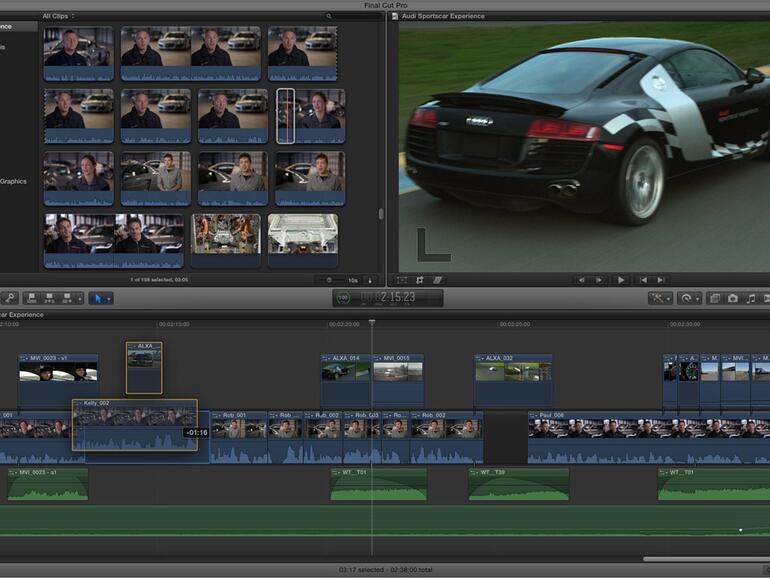
Task: Click the search magnifier in browser
Action: 329,16
